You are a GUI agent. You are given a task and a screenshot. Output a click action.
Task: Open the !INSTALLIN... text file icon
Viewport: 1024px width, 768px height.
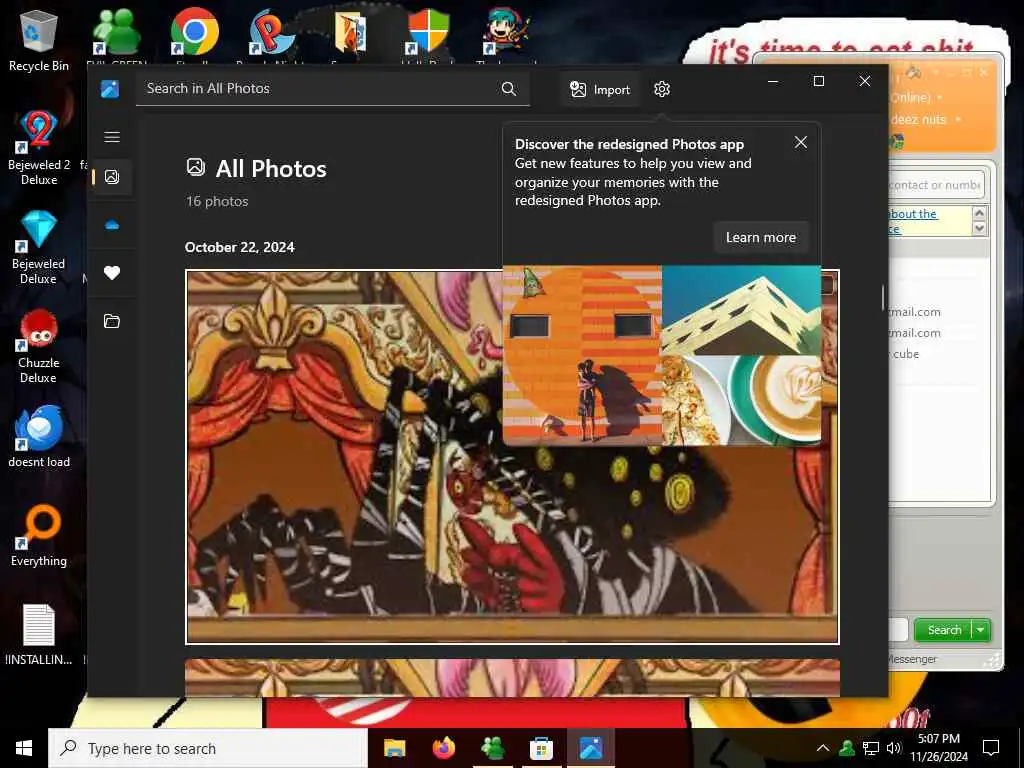click(39, 635)
